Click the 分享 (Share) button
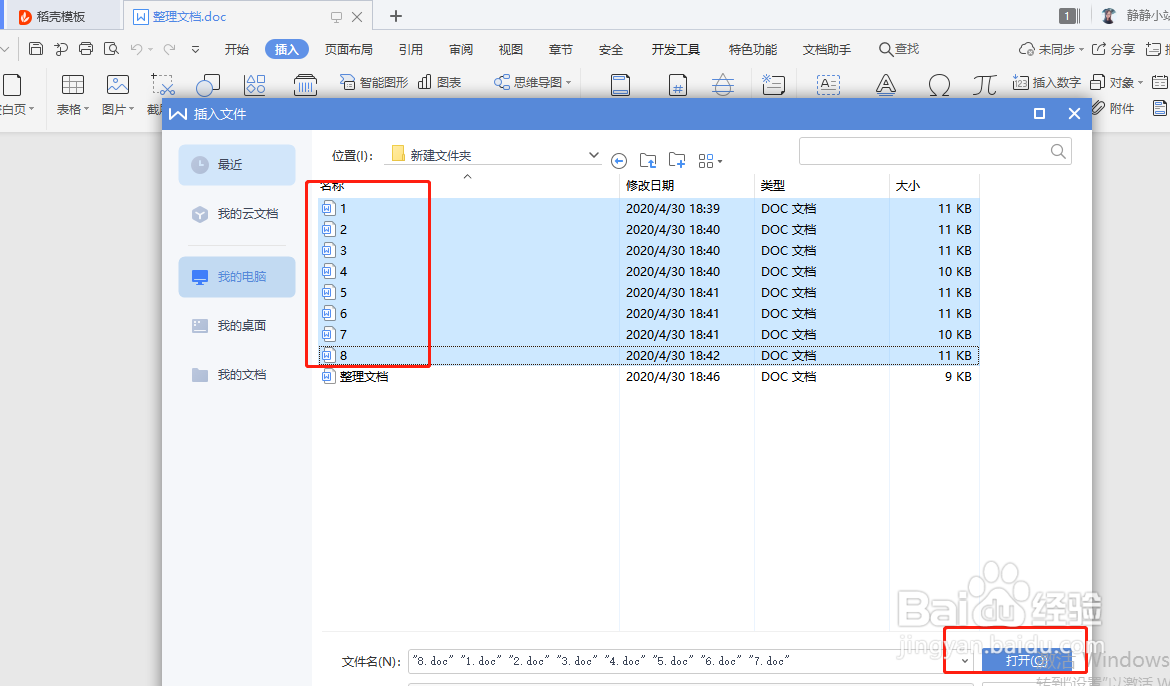Screen dimensions: 1170x686 tap(1113, 49)
